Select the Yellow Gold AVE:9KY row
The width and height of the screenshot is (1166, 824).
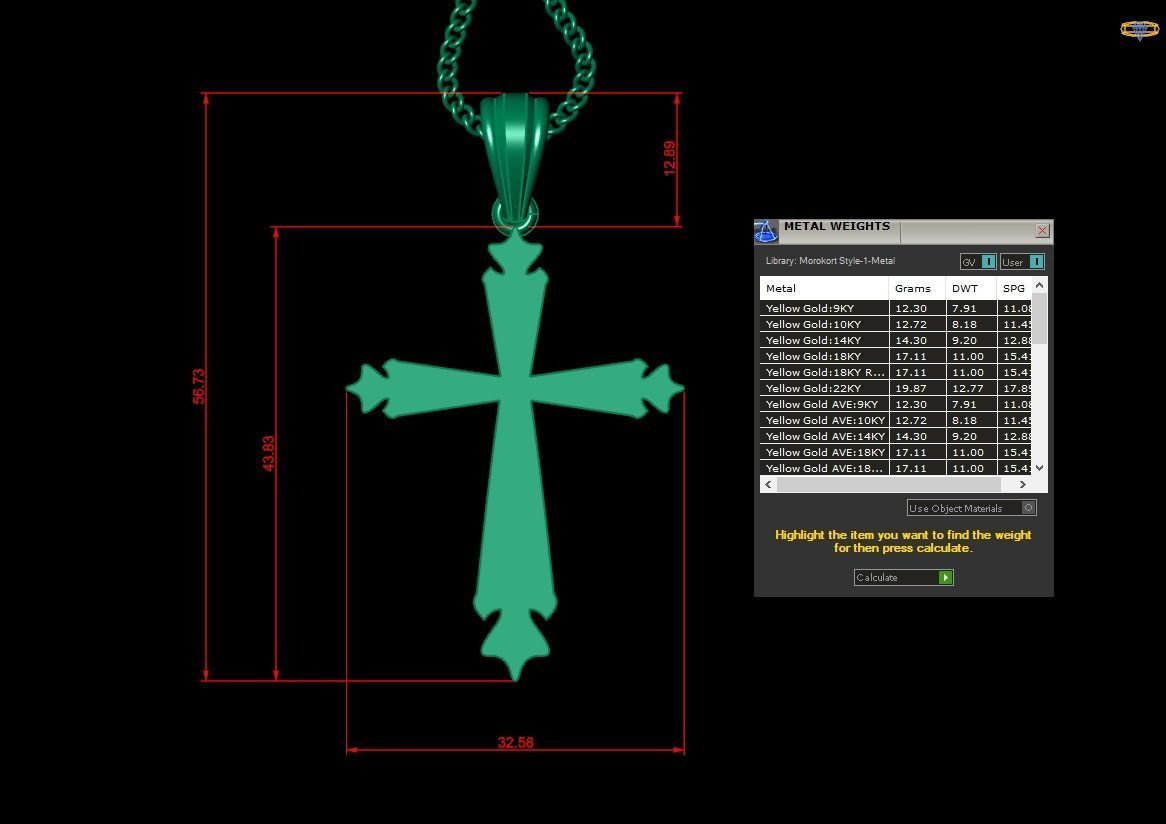[x=896, y=404]
